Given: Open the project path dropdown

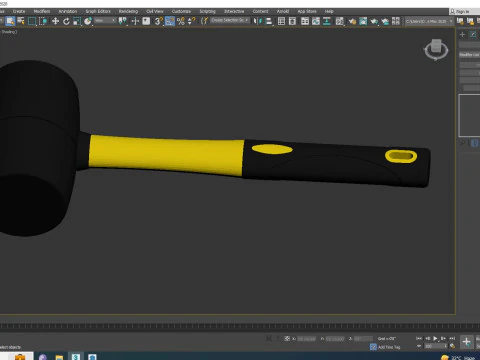Looking at the screenshot, I should click(x=429, y=21).
